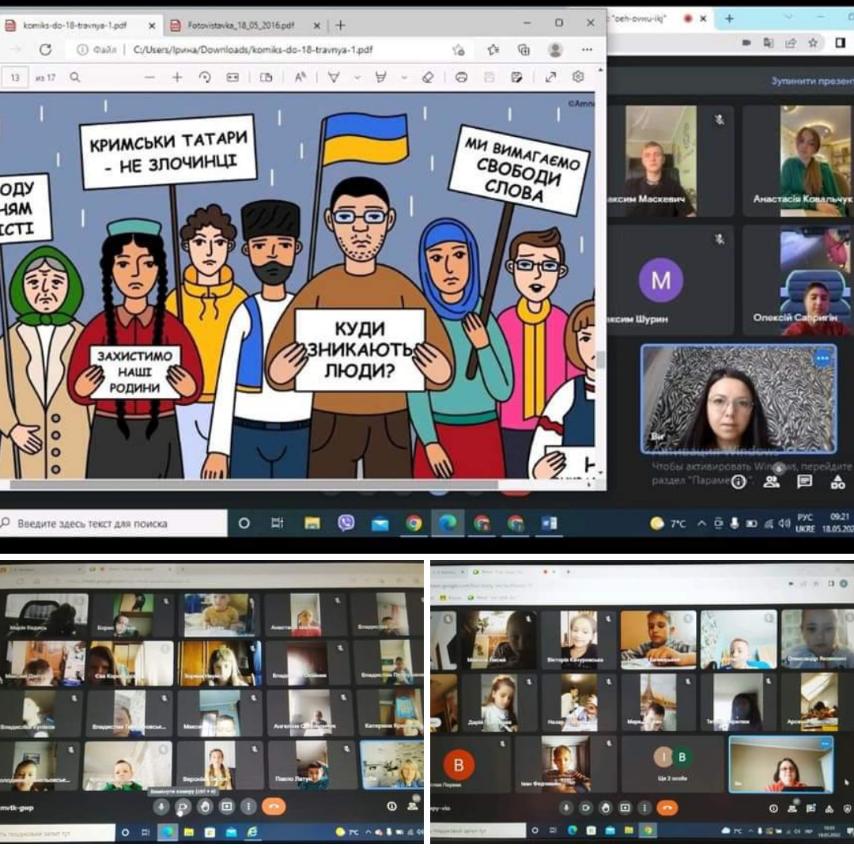This screenshot has width=854, height=848.
Task: Raise hand in bottom-left Meet call
Action: pos(205,807)
